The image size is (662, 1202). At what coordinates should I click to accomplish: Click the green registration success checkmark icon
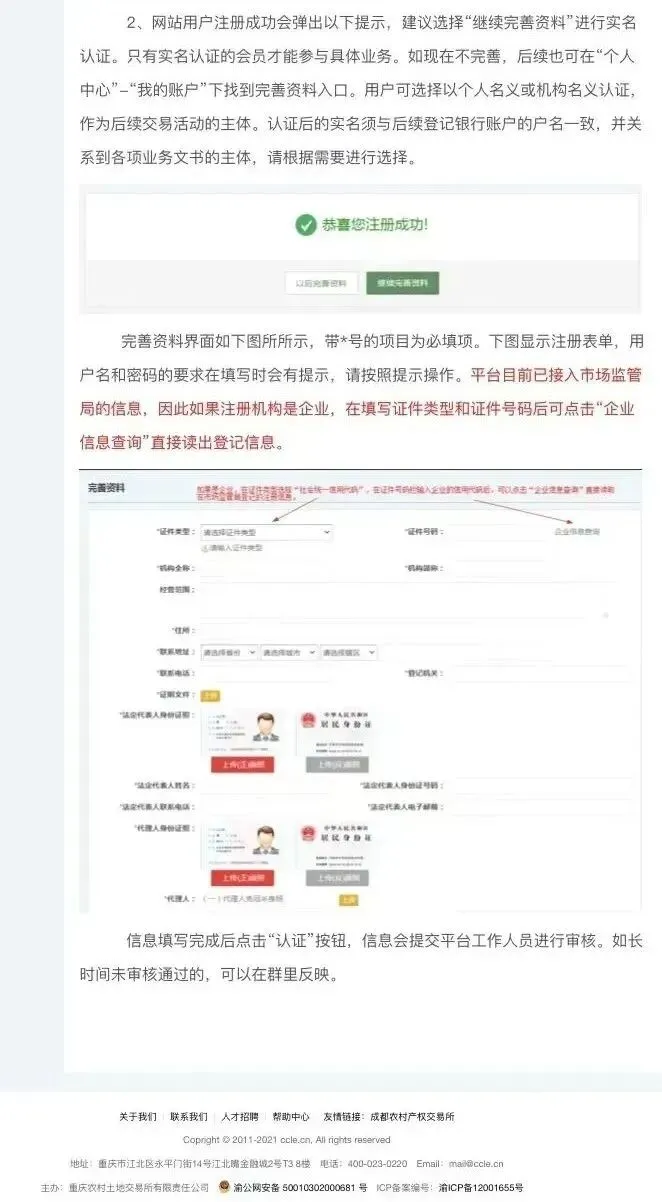305,226
